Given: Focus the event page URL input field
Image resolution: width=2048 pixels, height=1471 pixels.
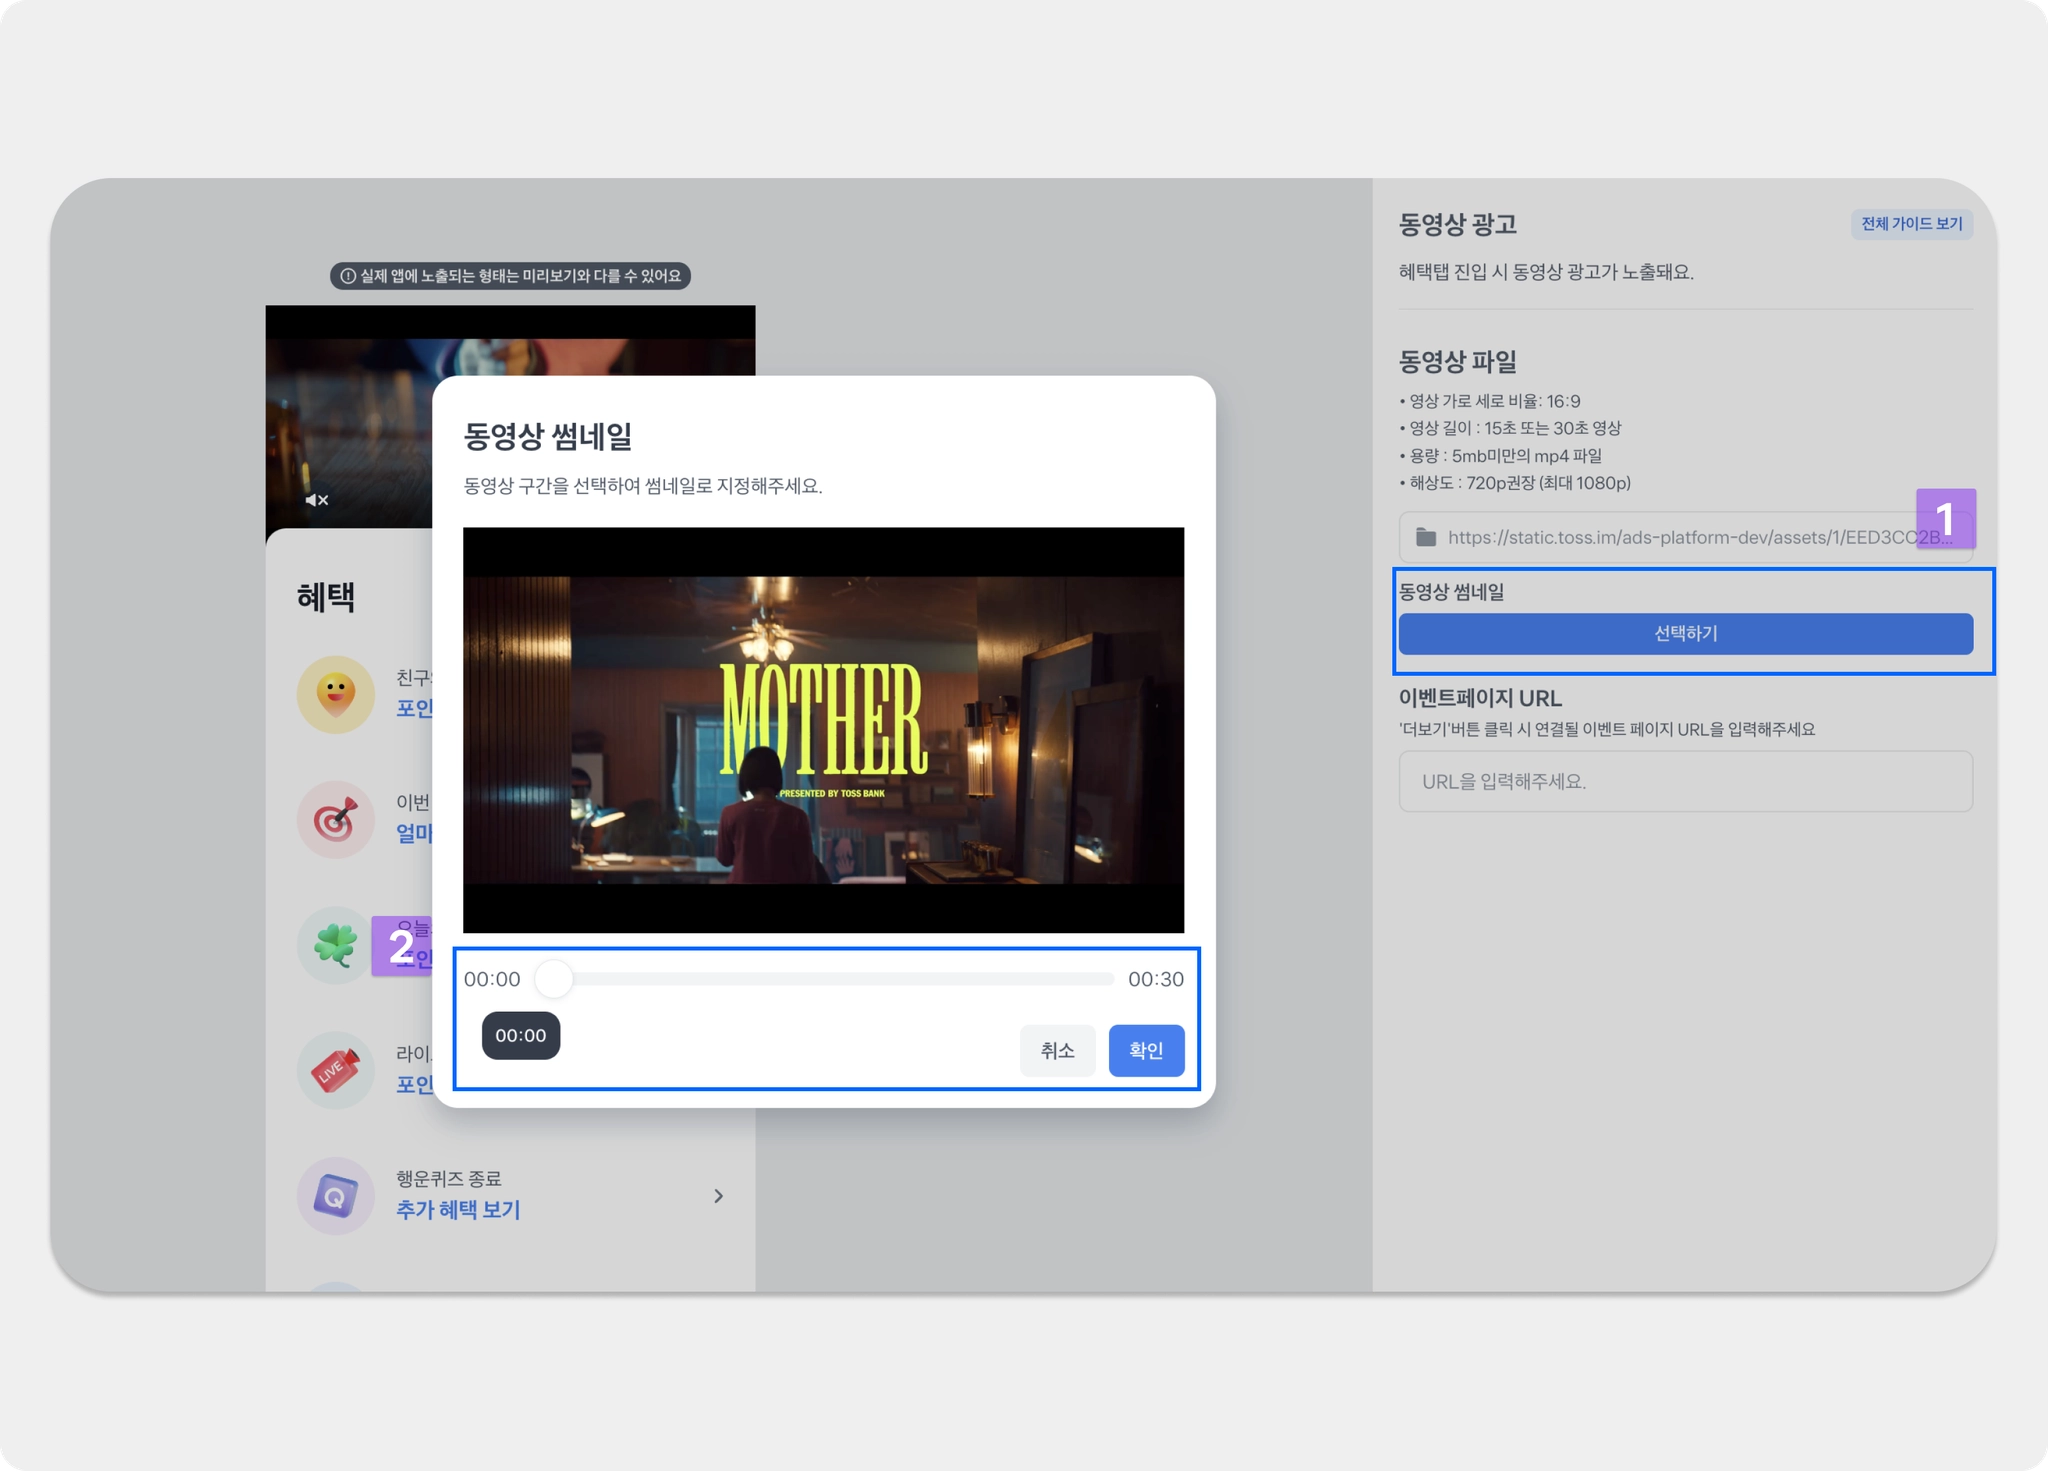Looking at the screenshot, I should pyautogui.click(x=1685, y=781).
